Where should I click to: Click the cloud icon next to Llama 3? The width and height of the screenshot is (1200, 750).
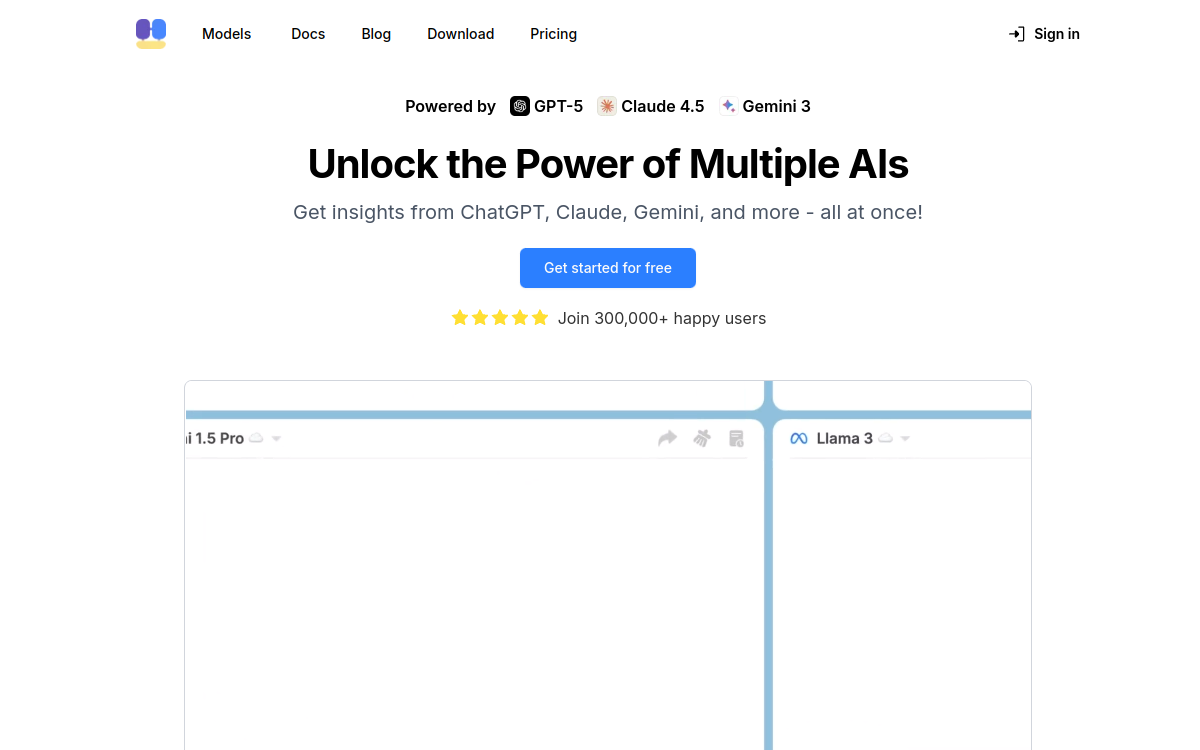pos(886,439)
